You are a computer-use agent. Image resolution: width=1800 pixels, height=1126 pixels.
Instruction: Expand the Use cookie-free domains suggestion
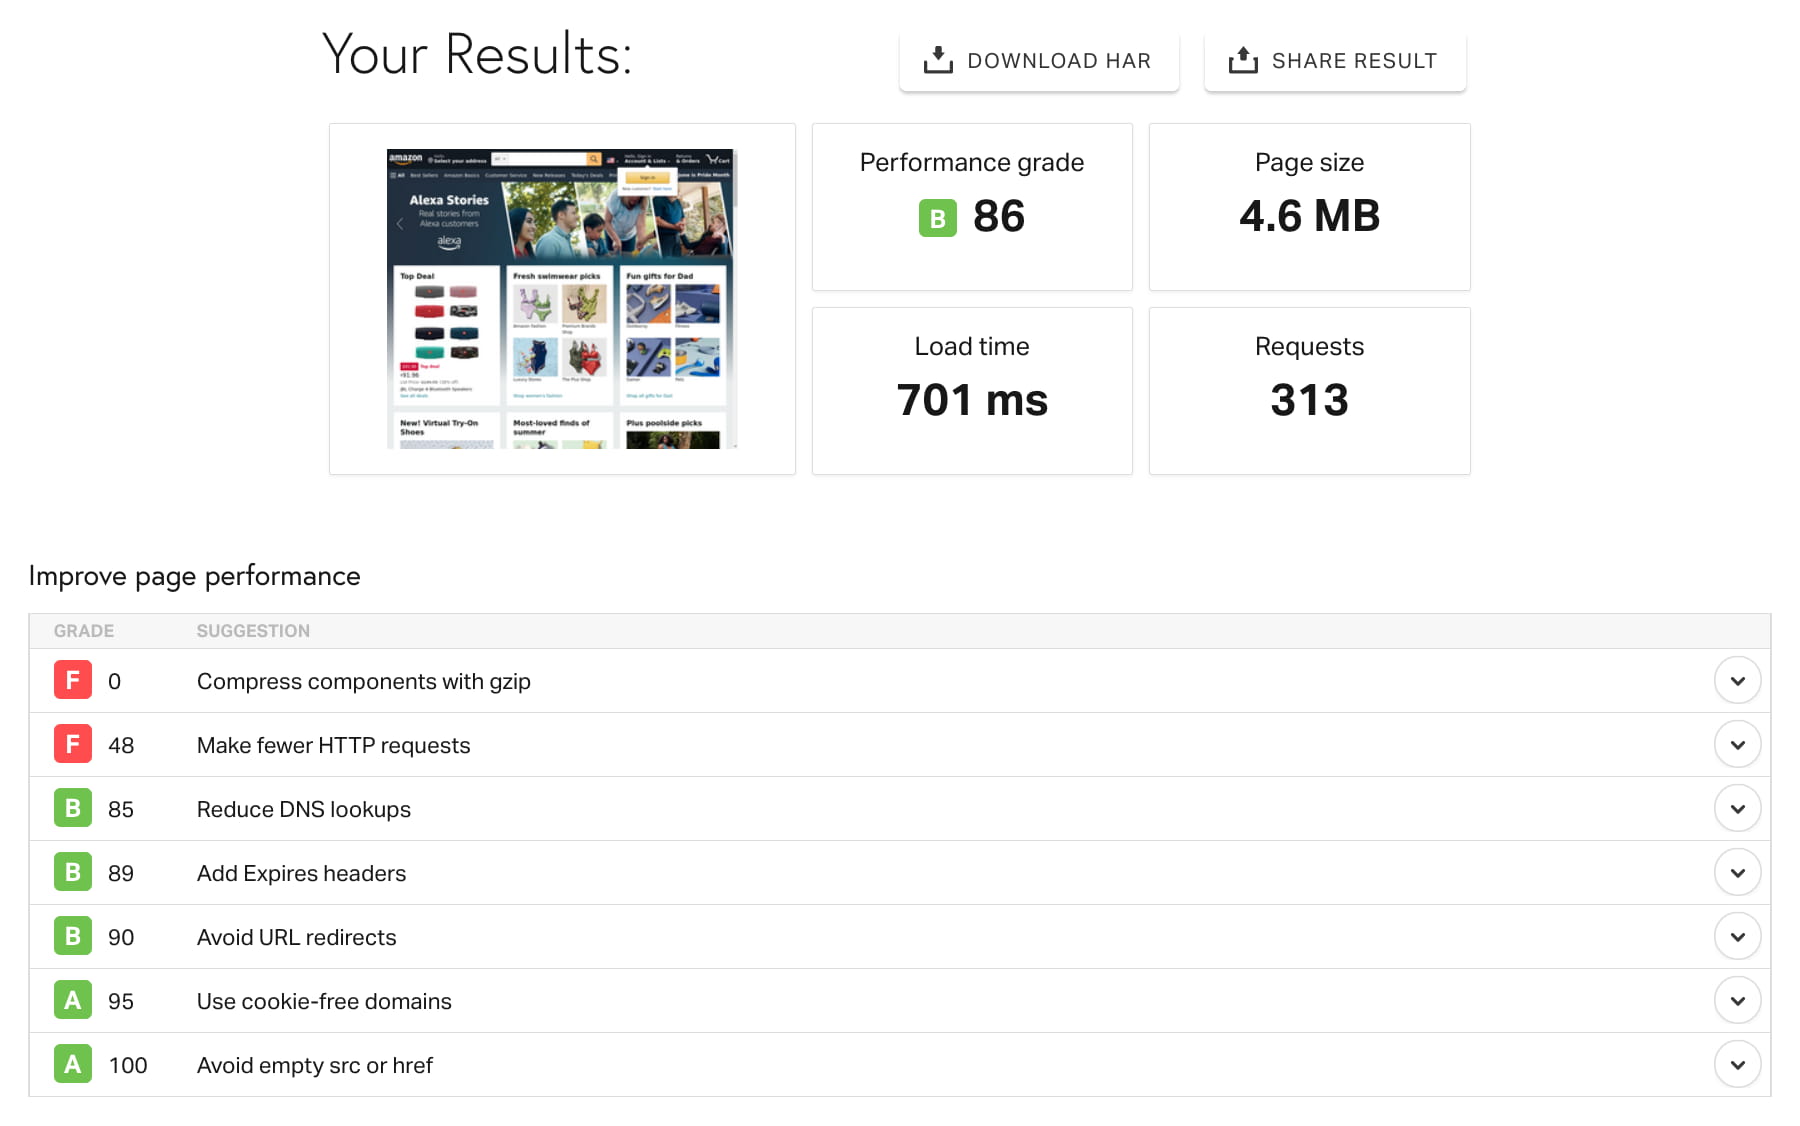pos(1738,1000)
